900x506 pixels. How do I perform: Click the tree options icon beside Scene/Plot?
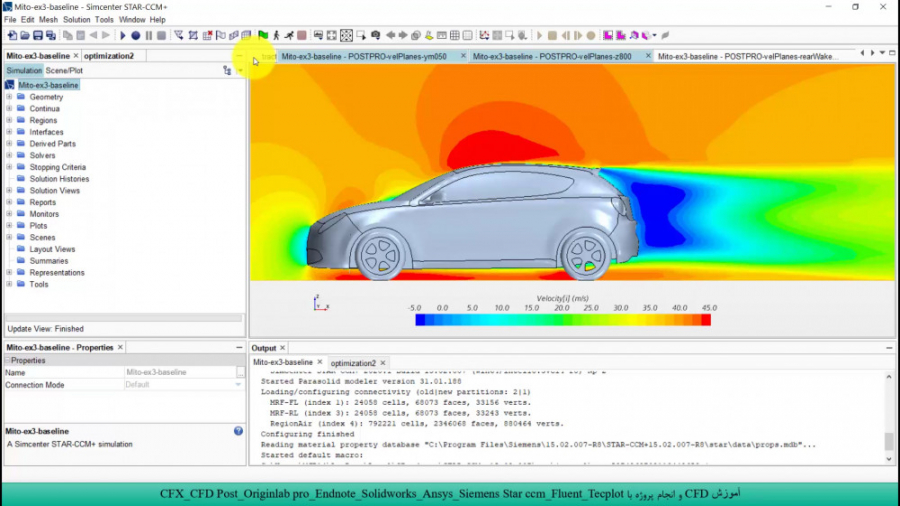[x=227, y=71]
